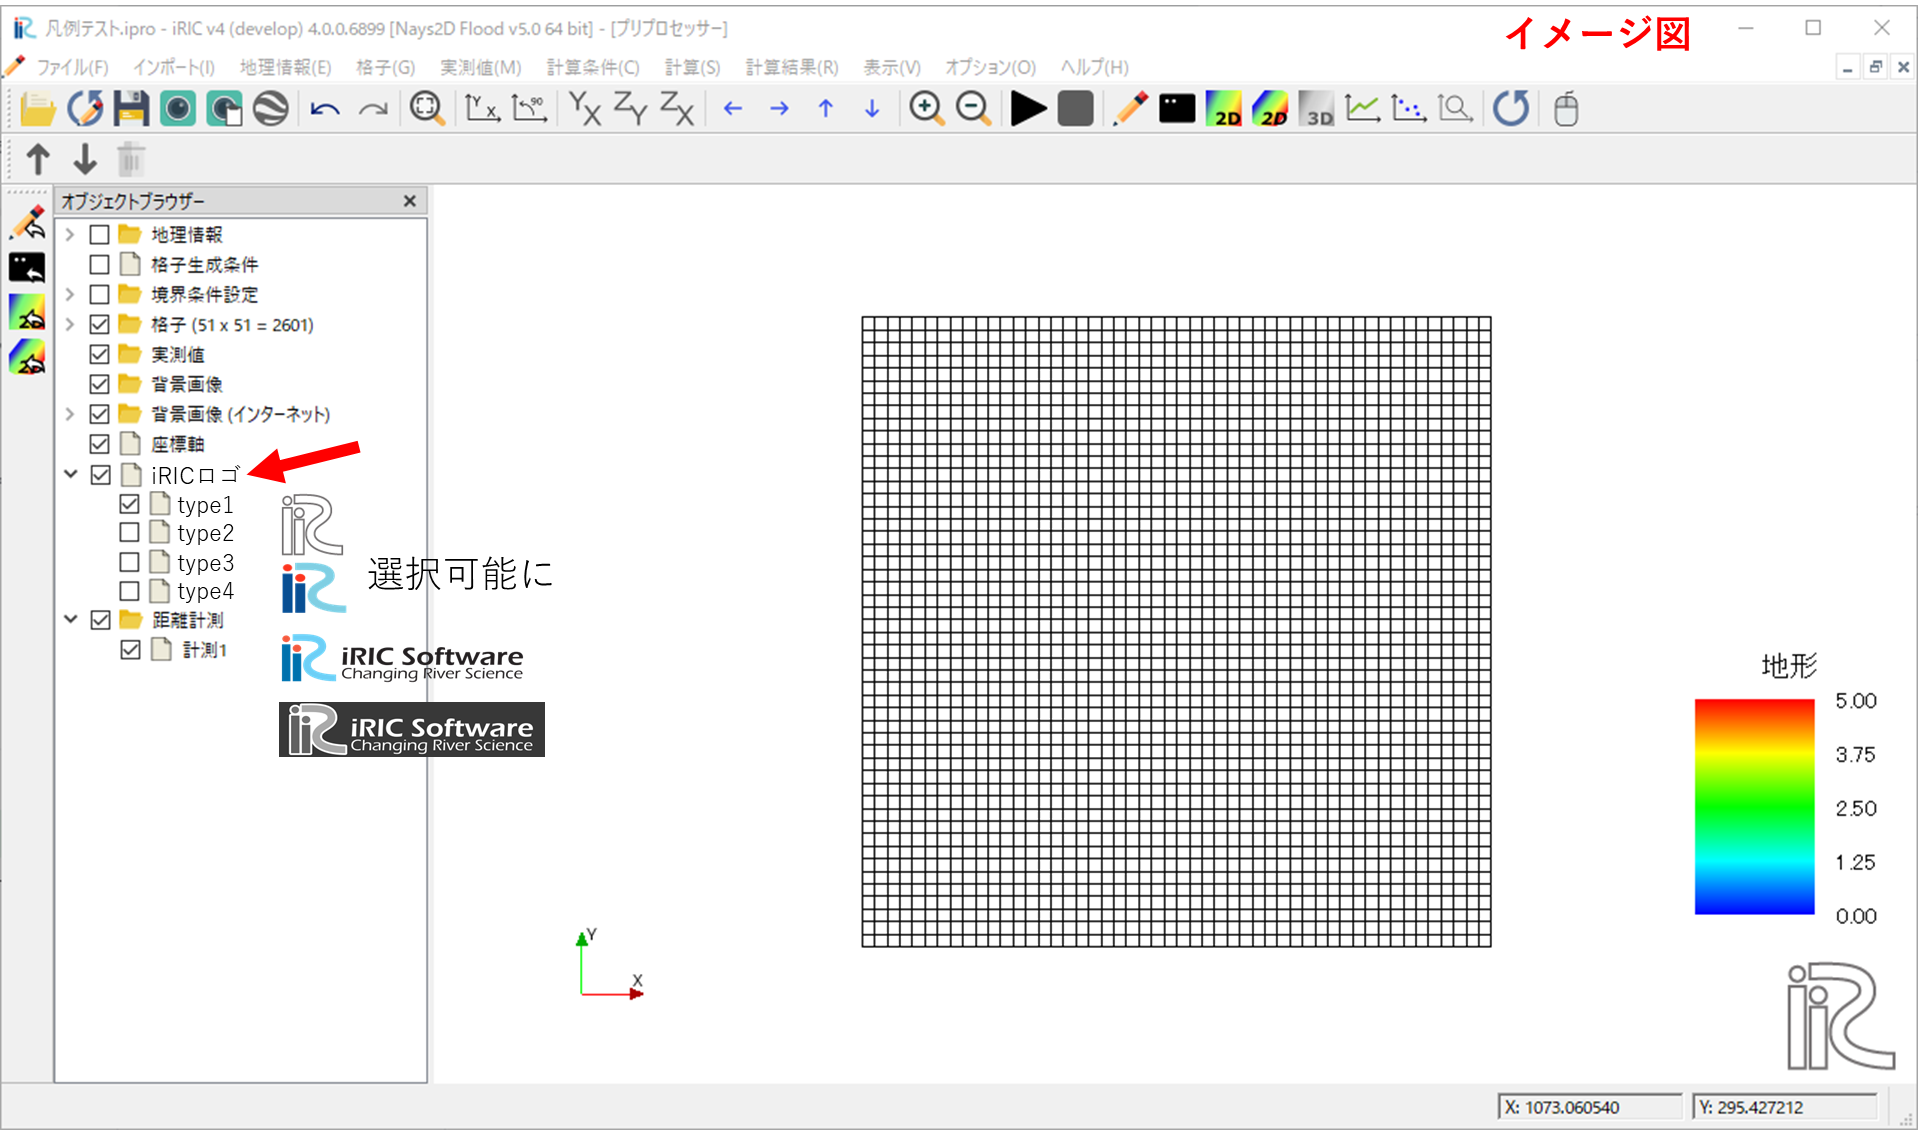Image resolution: width=1918 pixels, height=1130 pixels.
Task: Take a snapshot with camera icon
Action: tap(1176, 108)
